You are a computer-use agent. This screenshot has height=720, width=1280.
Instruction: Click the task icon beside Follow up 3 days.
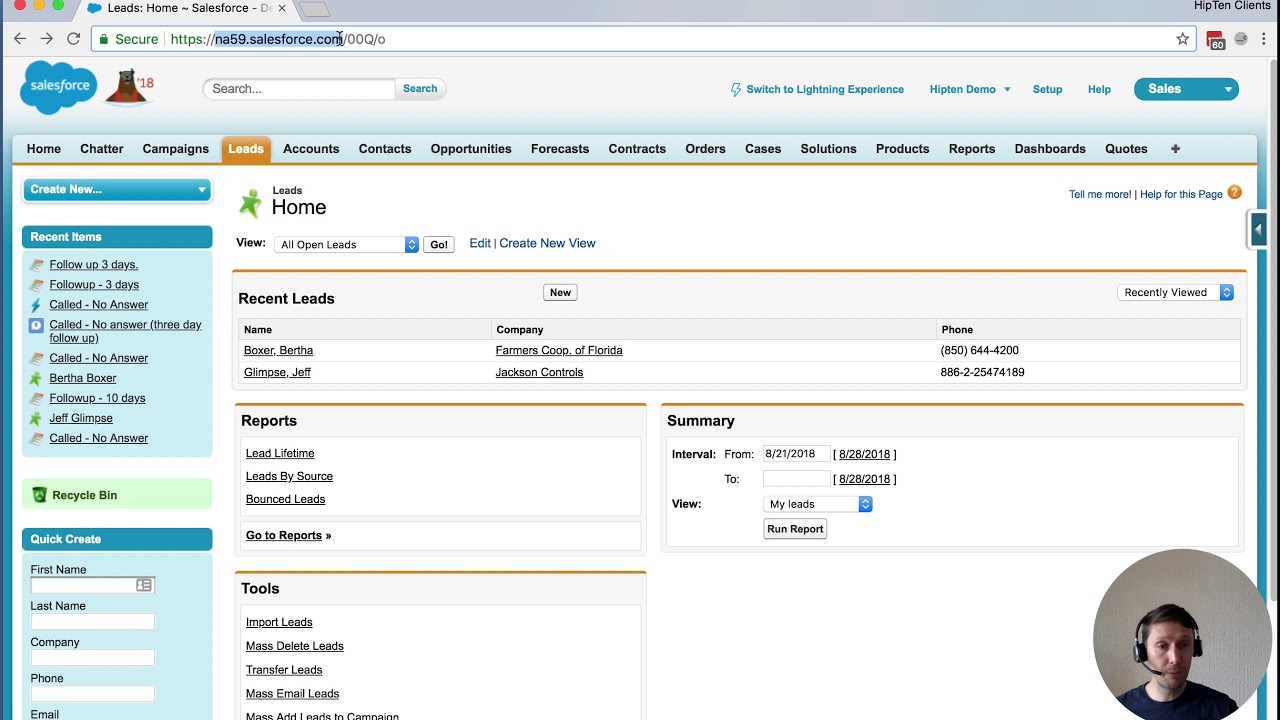36,265
